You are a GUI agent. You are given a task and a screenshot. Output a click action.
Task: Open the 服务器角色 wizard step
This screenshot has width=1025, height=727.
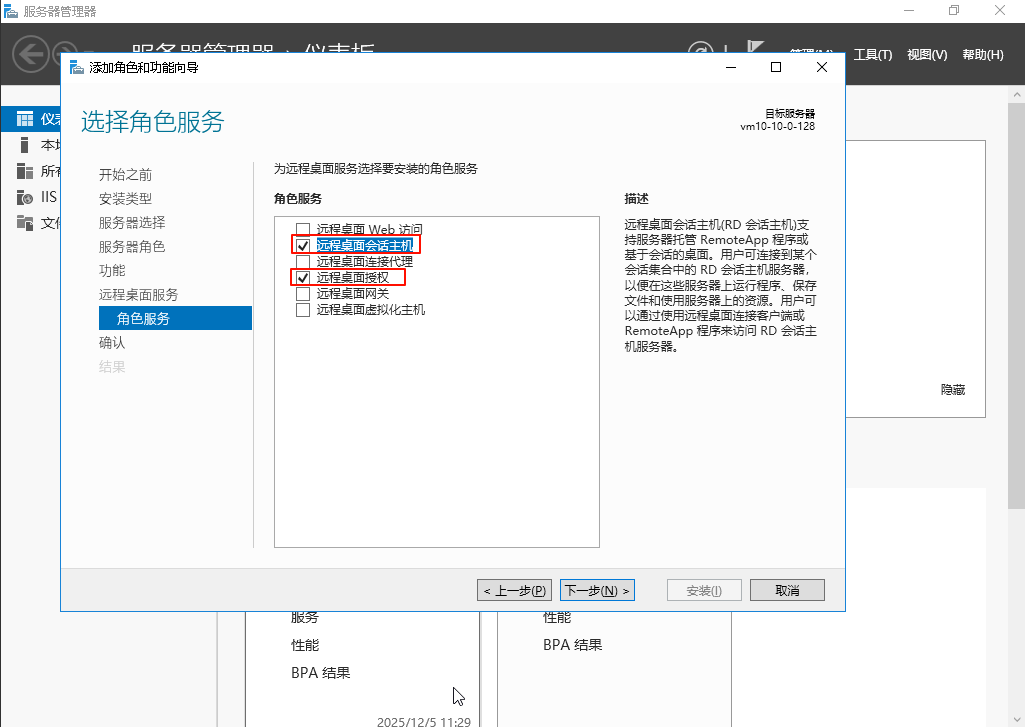(x=132, y=246)
